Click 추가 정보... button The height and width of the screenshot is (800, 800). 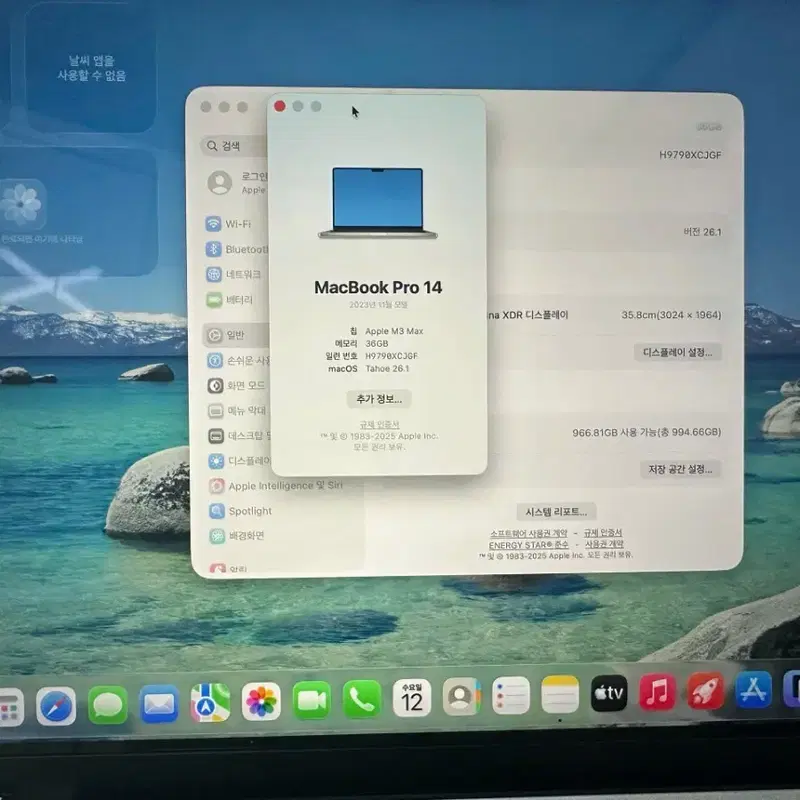tap(379, 399)
